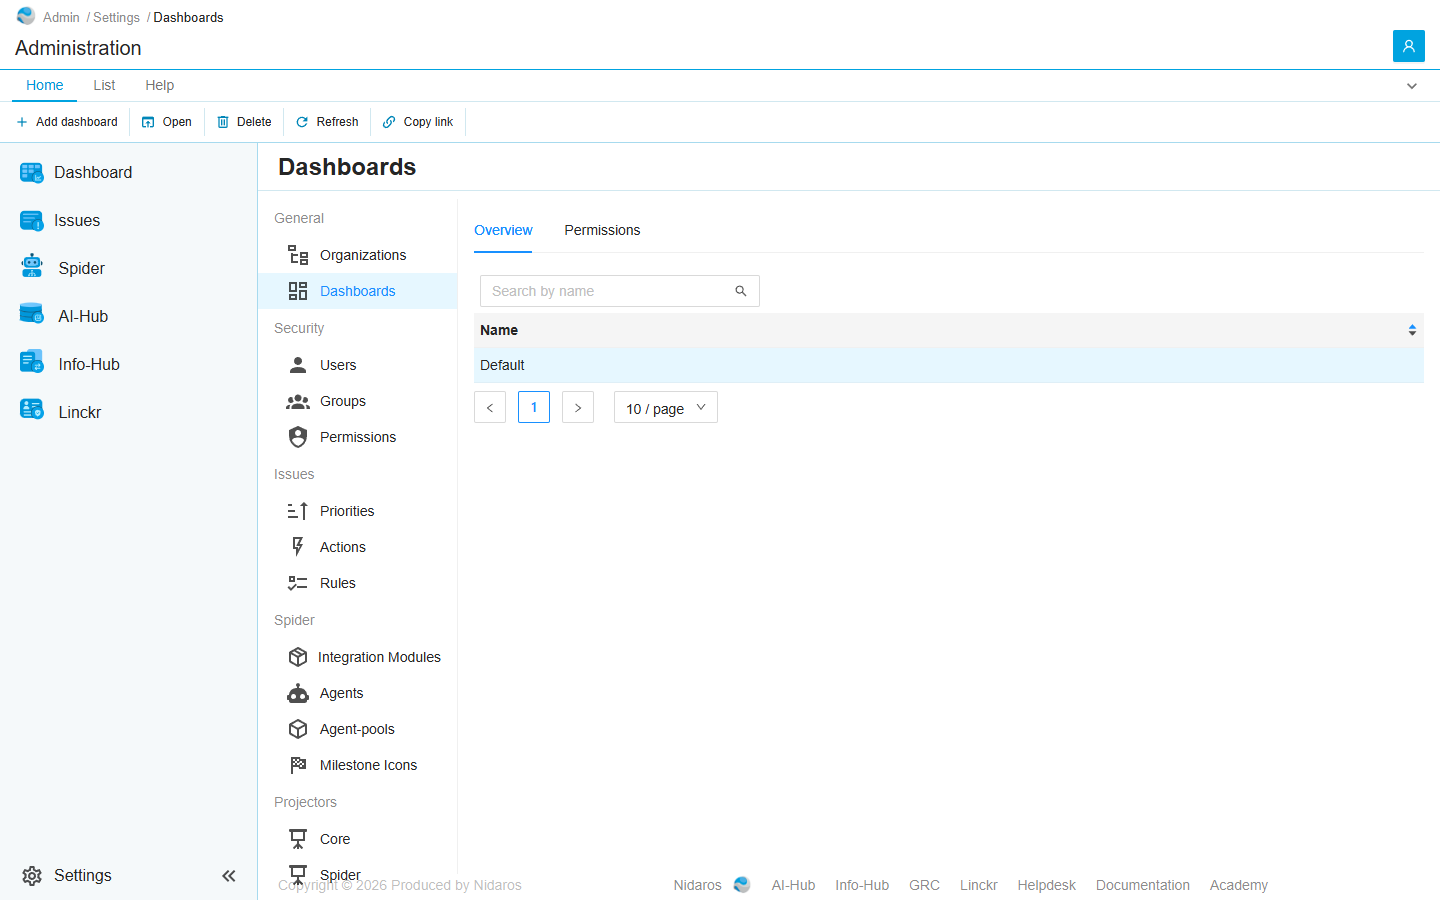
Task: Open the Permissions tab next to Overview
Action: (x=602, y=230)
